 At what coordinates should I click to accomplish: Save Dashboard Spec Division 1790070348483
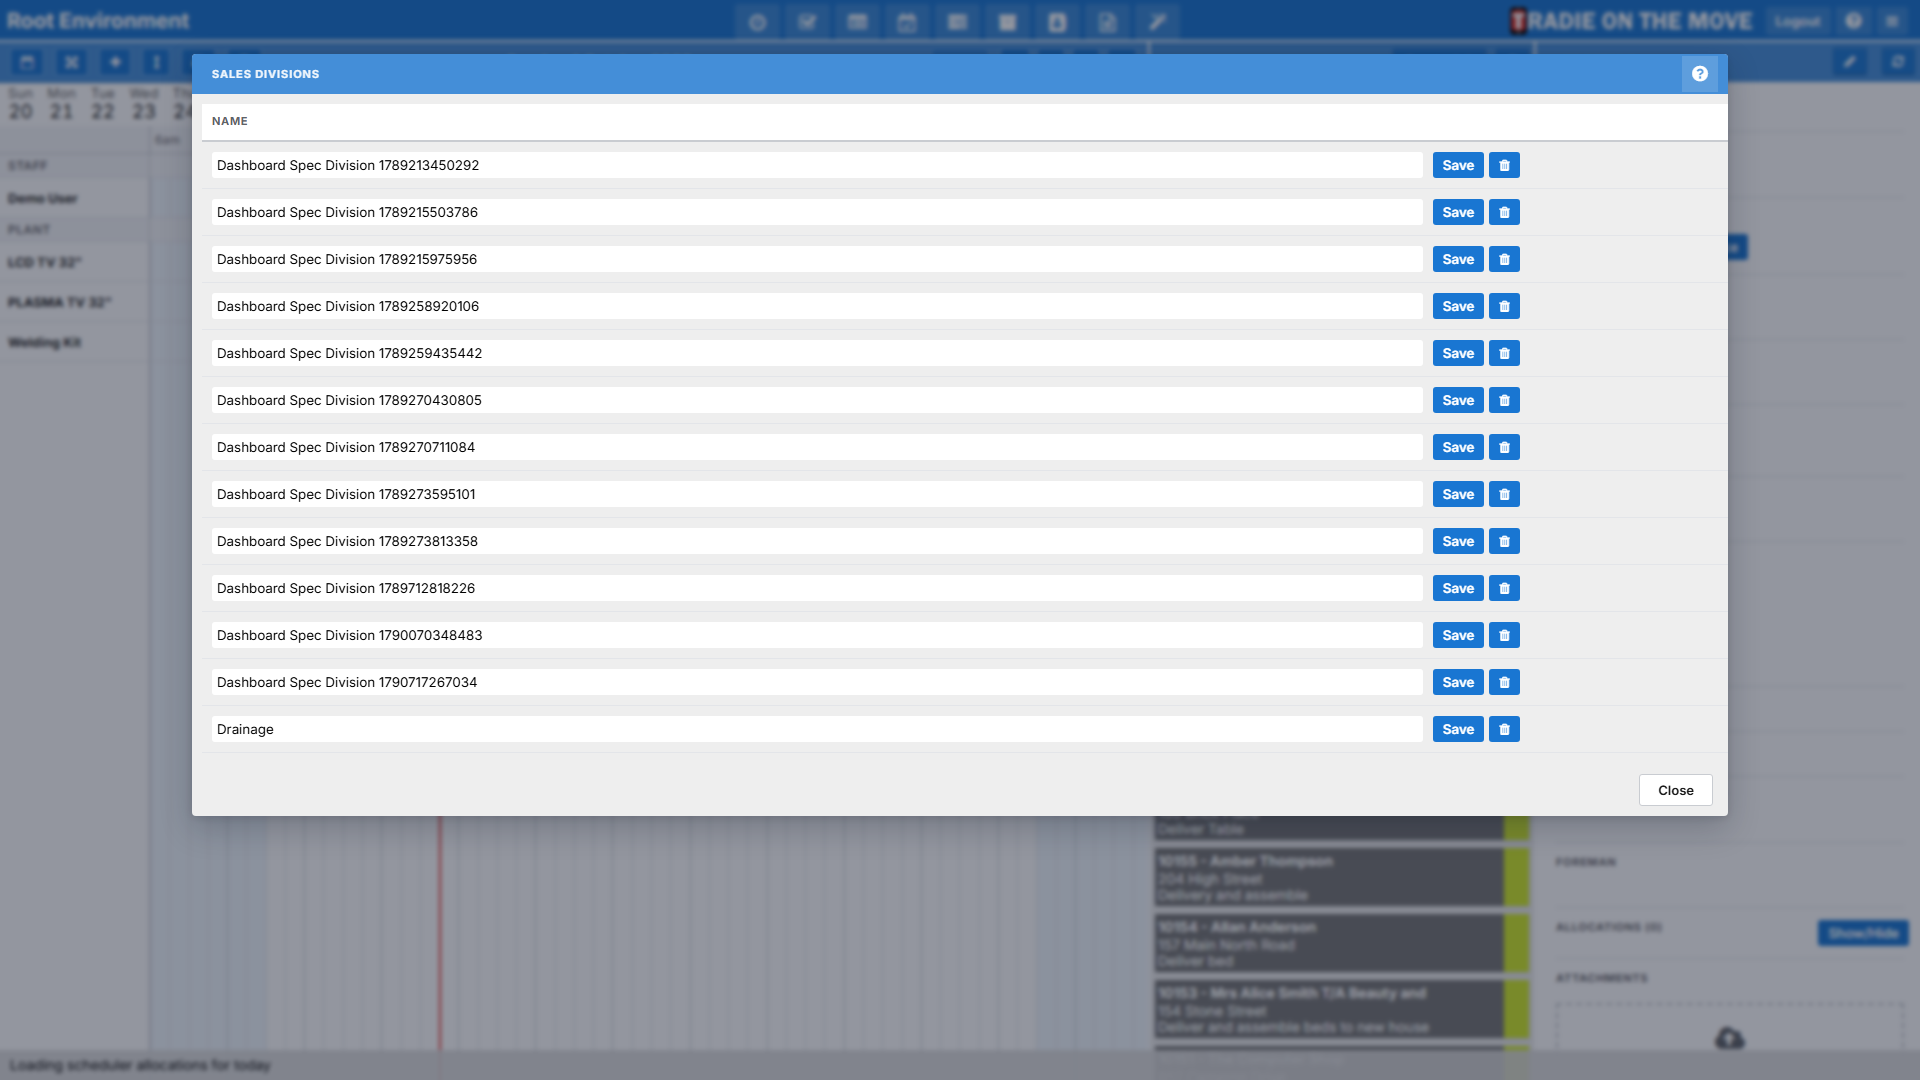[1458, 635]
